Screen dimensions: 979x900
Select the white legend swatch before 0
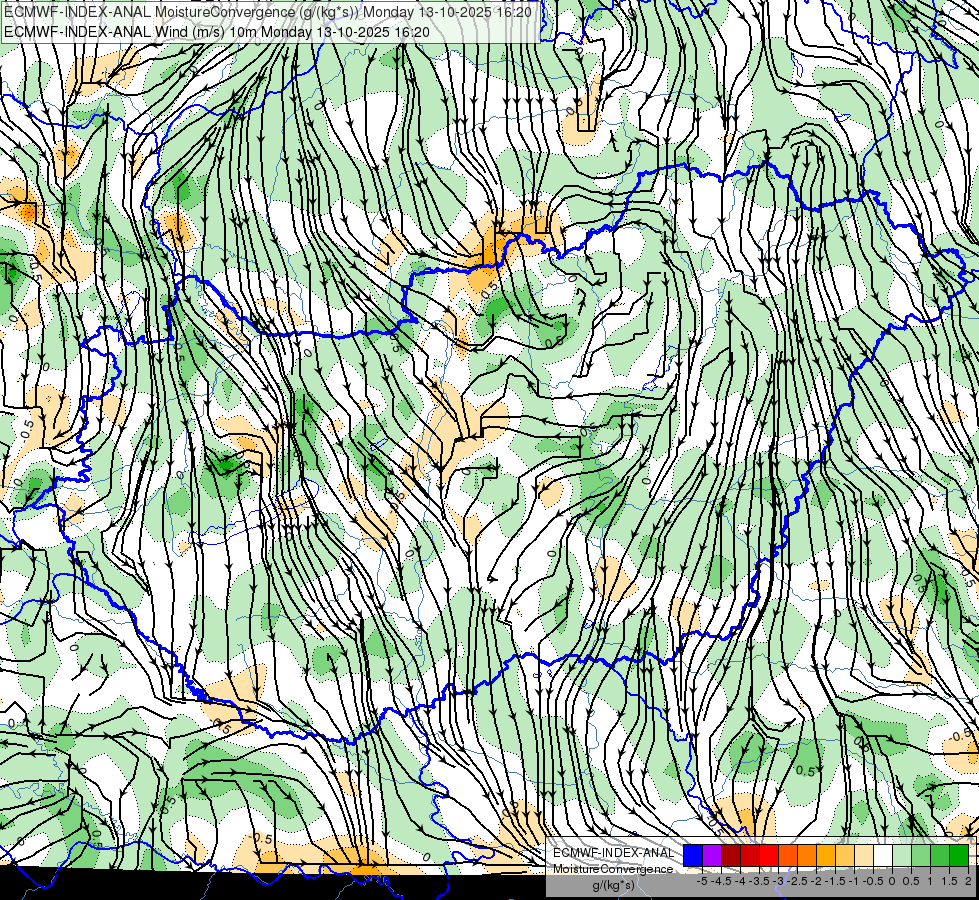[x=883, y=855]
